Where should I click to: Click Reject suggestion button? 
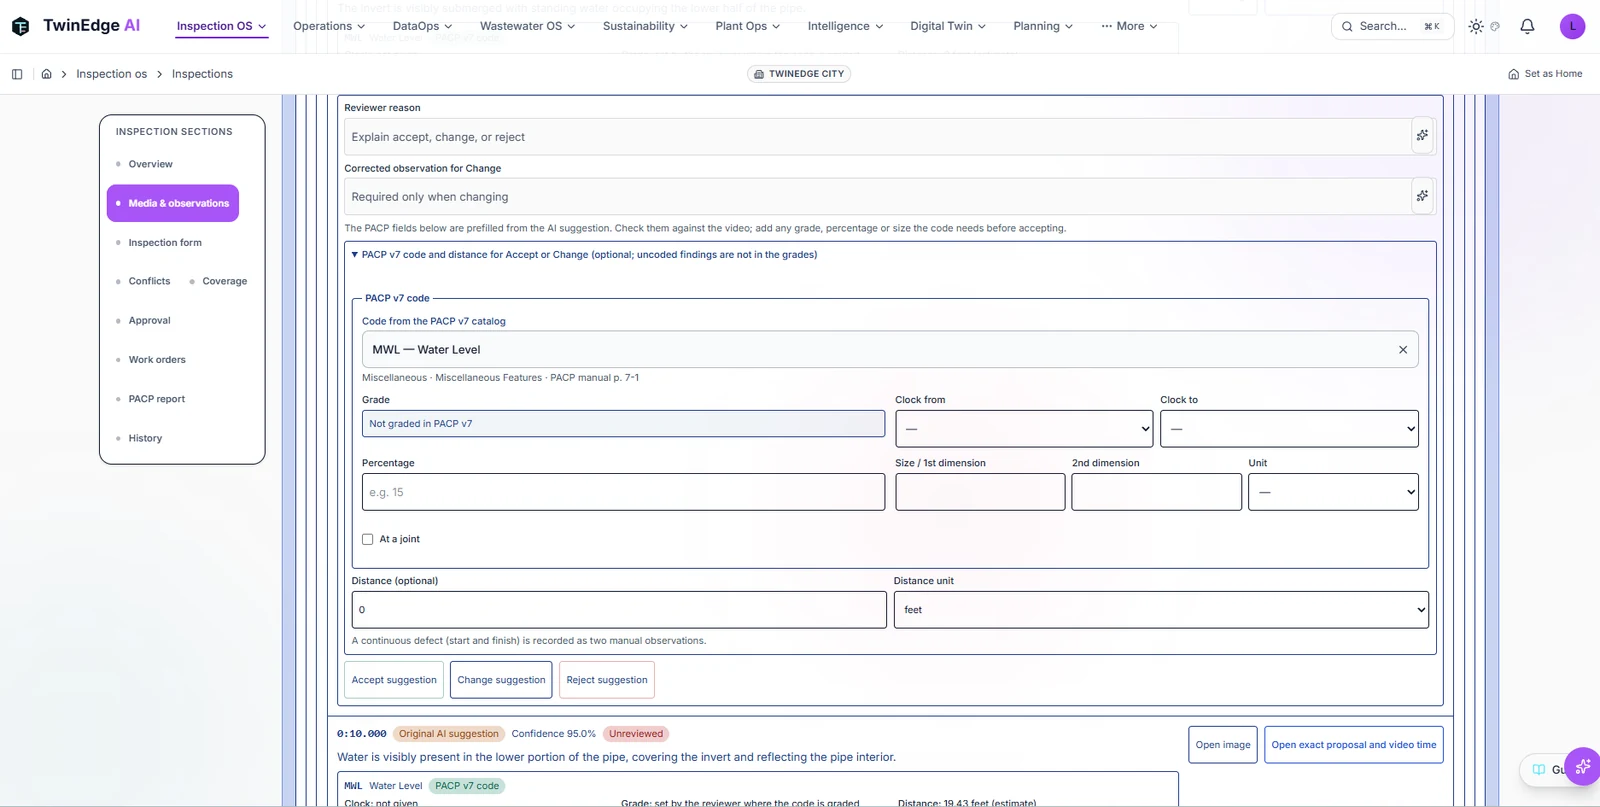(607, 680)
